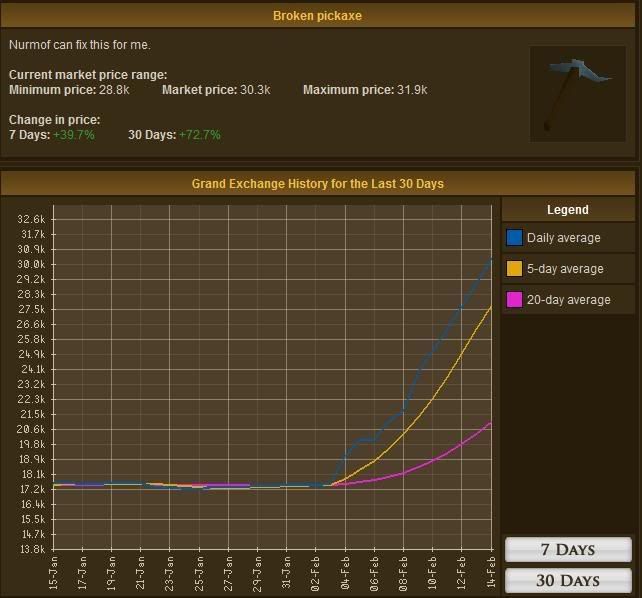642x598 pixels.
Task: Click the blue Daily average swatch
Action: (515, 238)
